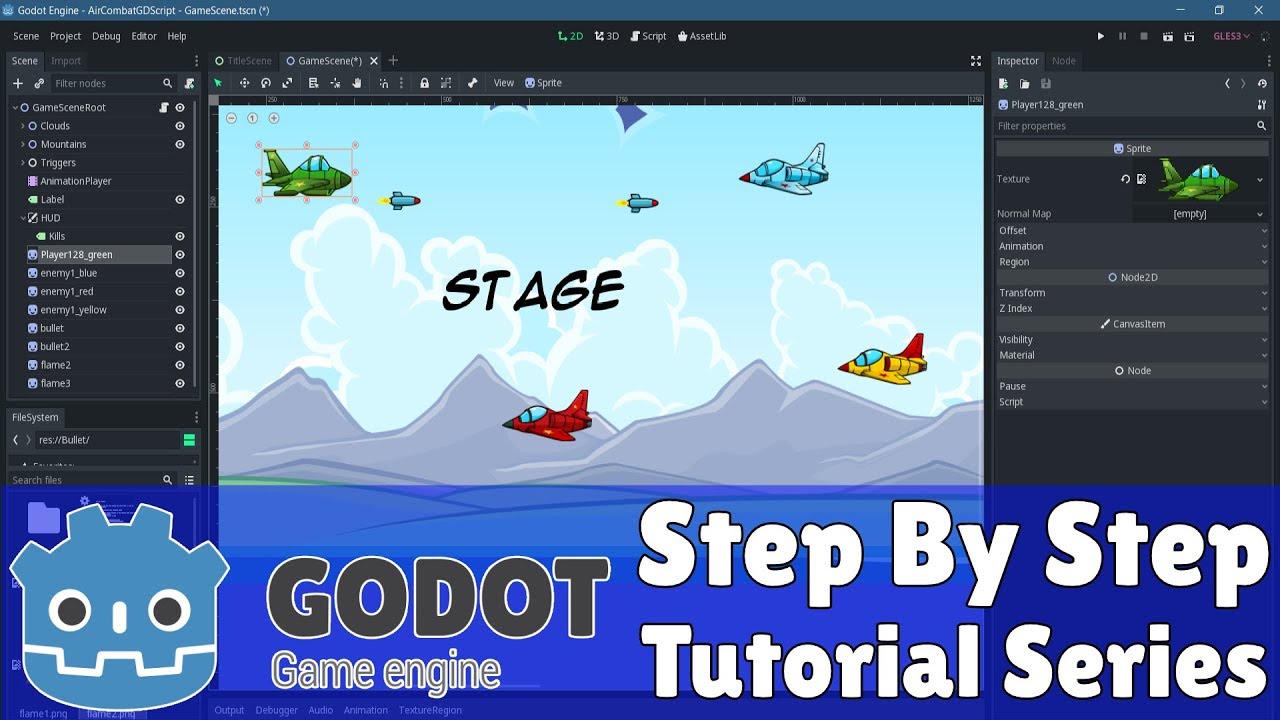This screenshot has height=720, width=1280.
Task: Open the AssetLib workspace
Action: [x=702, y=36]
